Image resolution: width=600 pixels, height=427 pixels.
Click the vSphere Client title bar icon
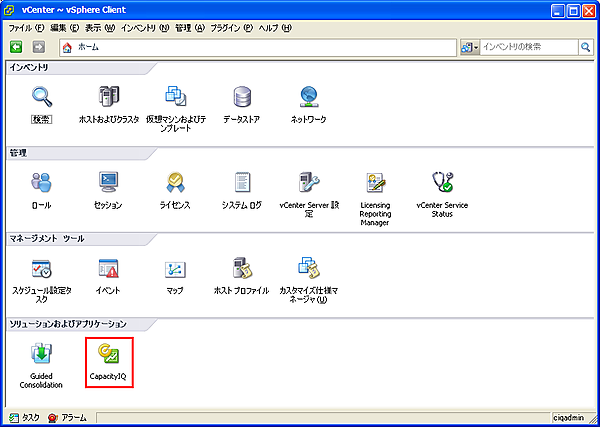point(10,11)
